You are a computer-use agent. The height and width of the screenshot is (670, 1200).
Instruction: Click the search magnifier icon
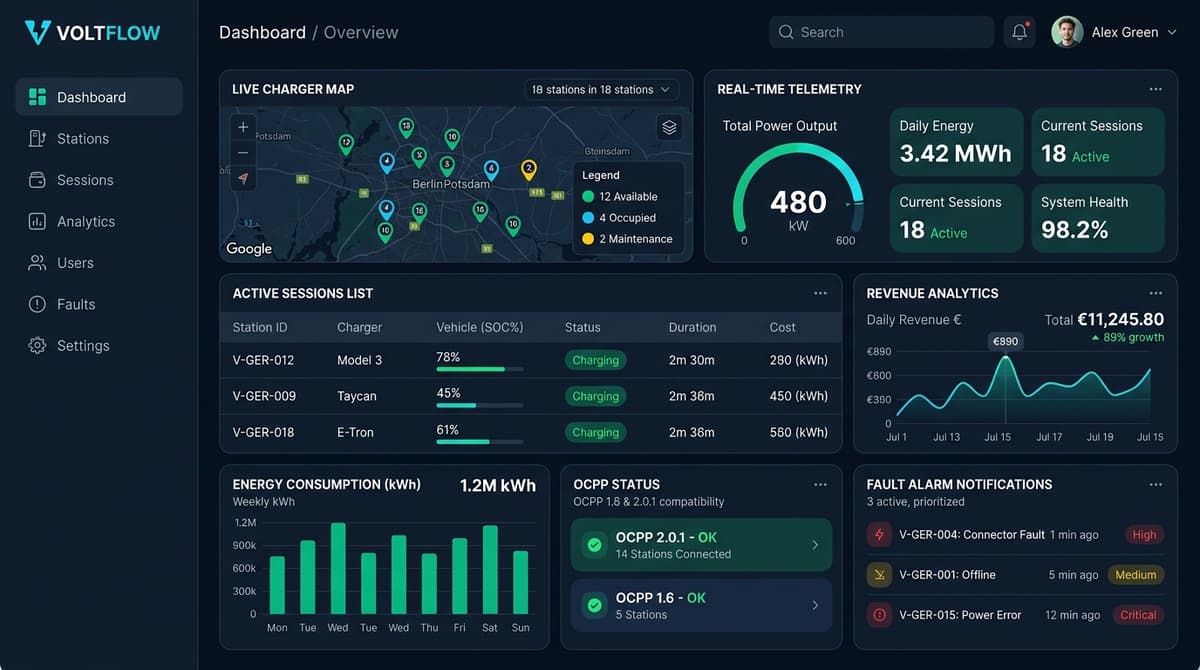tap(786, 32)
